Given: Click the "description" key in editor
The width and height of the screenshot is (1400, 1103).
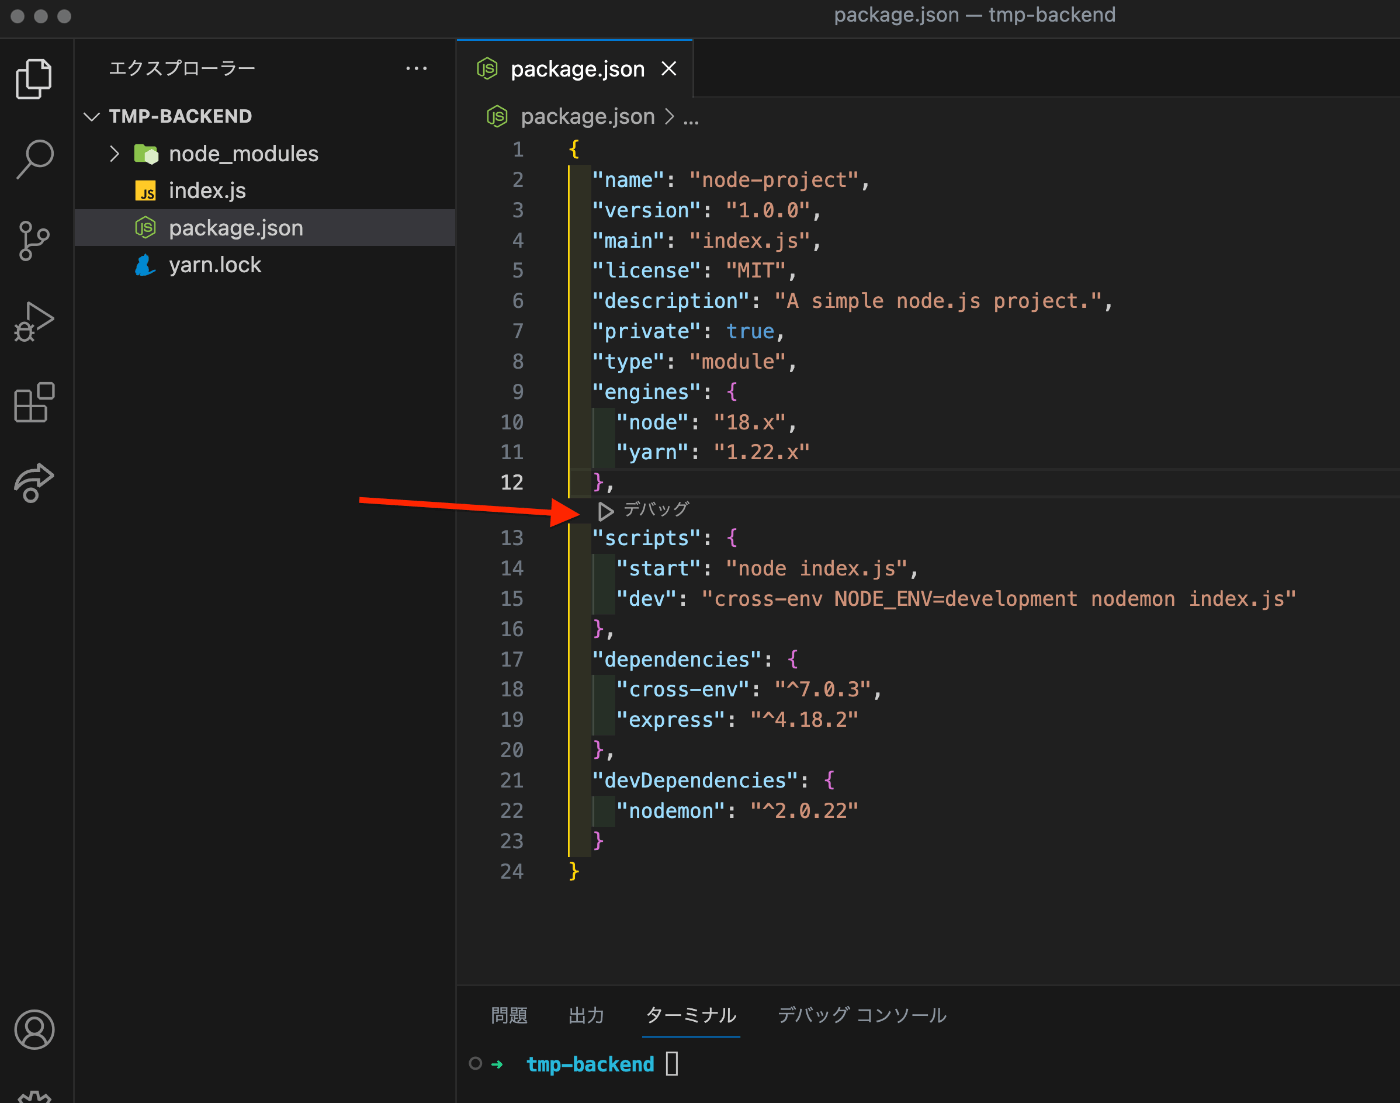Looking at the screenshot, I should 671,301.
